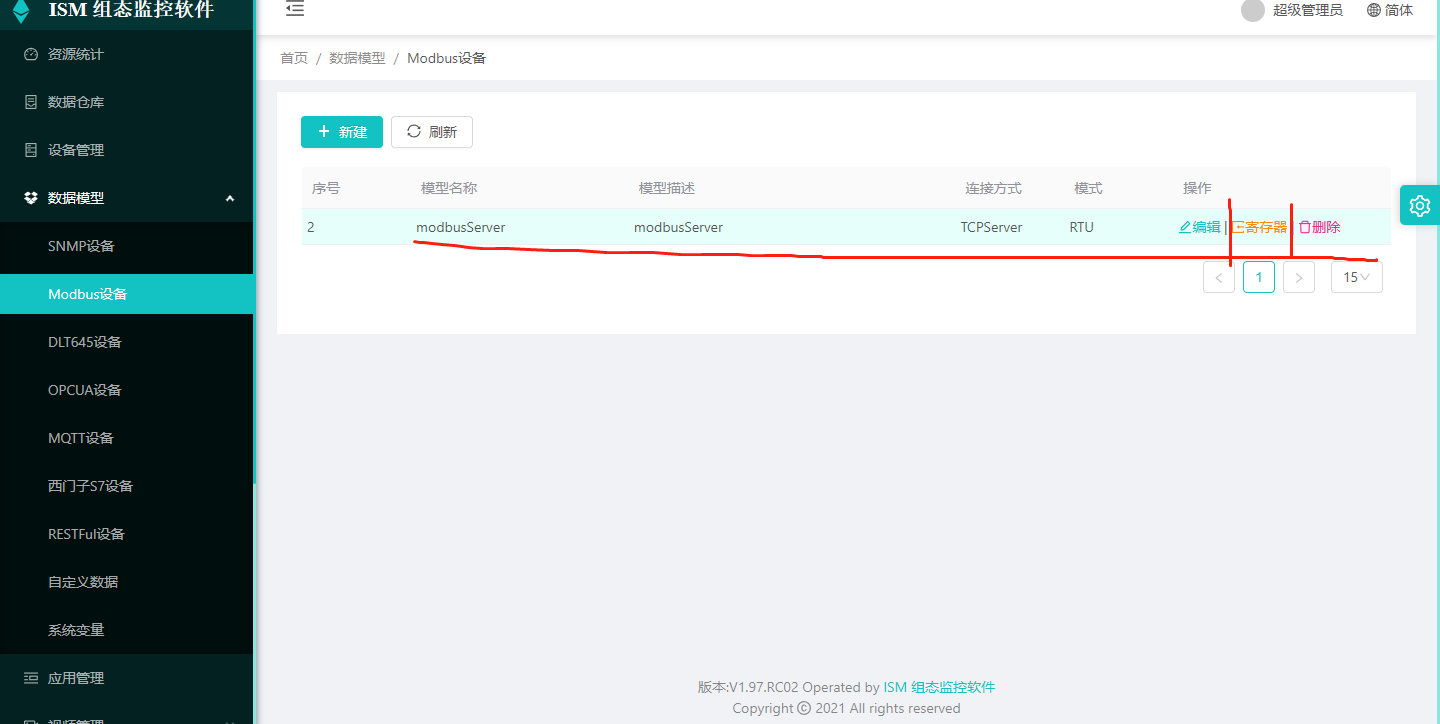
Task: Select DLT645设备 submenu item
Action: click(x=126, y=342)
